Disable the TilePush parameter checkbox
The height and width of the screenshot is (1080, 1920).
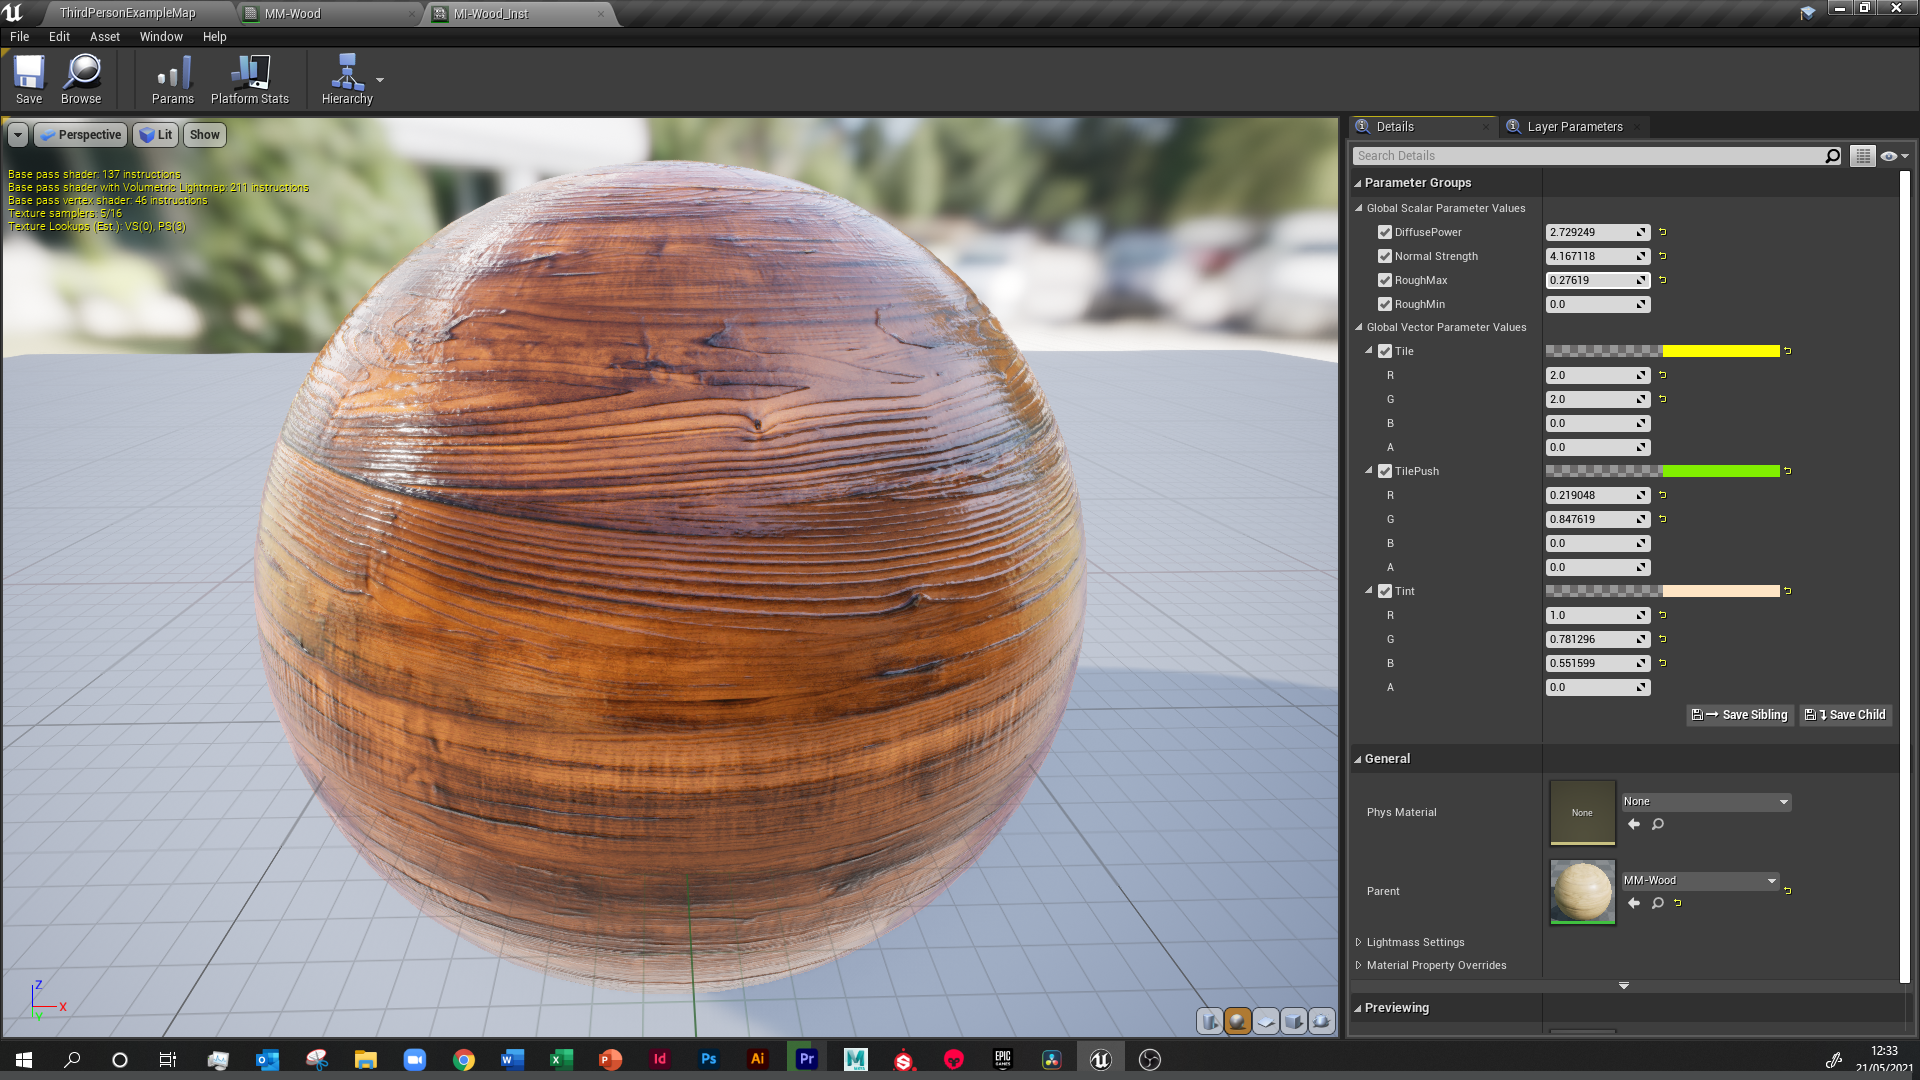(1385, 471)
